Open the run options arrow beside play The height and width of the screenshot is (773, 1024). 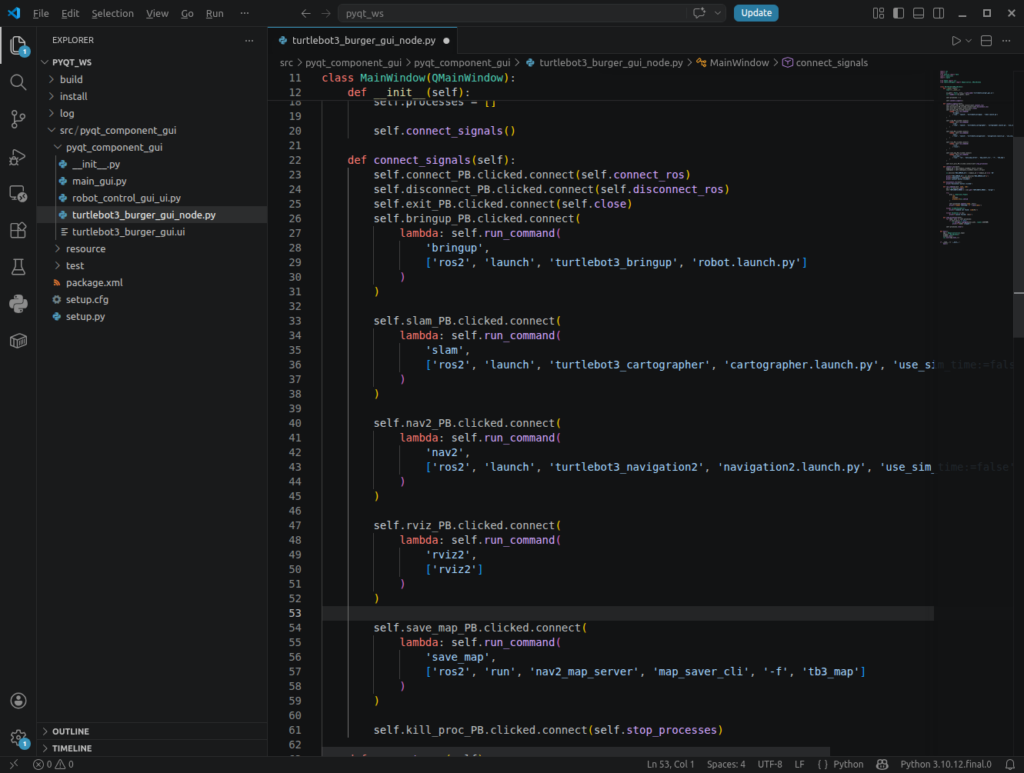[x=968, y=40]
